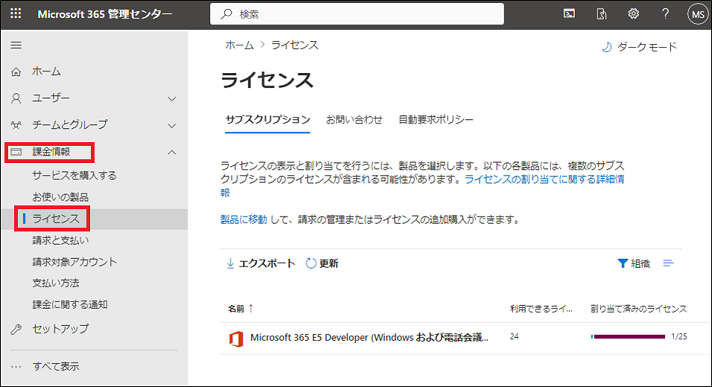This screenshot has height=387, width=712.
Task: Sort by the 名前 column header
Action: click(240, 309)
